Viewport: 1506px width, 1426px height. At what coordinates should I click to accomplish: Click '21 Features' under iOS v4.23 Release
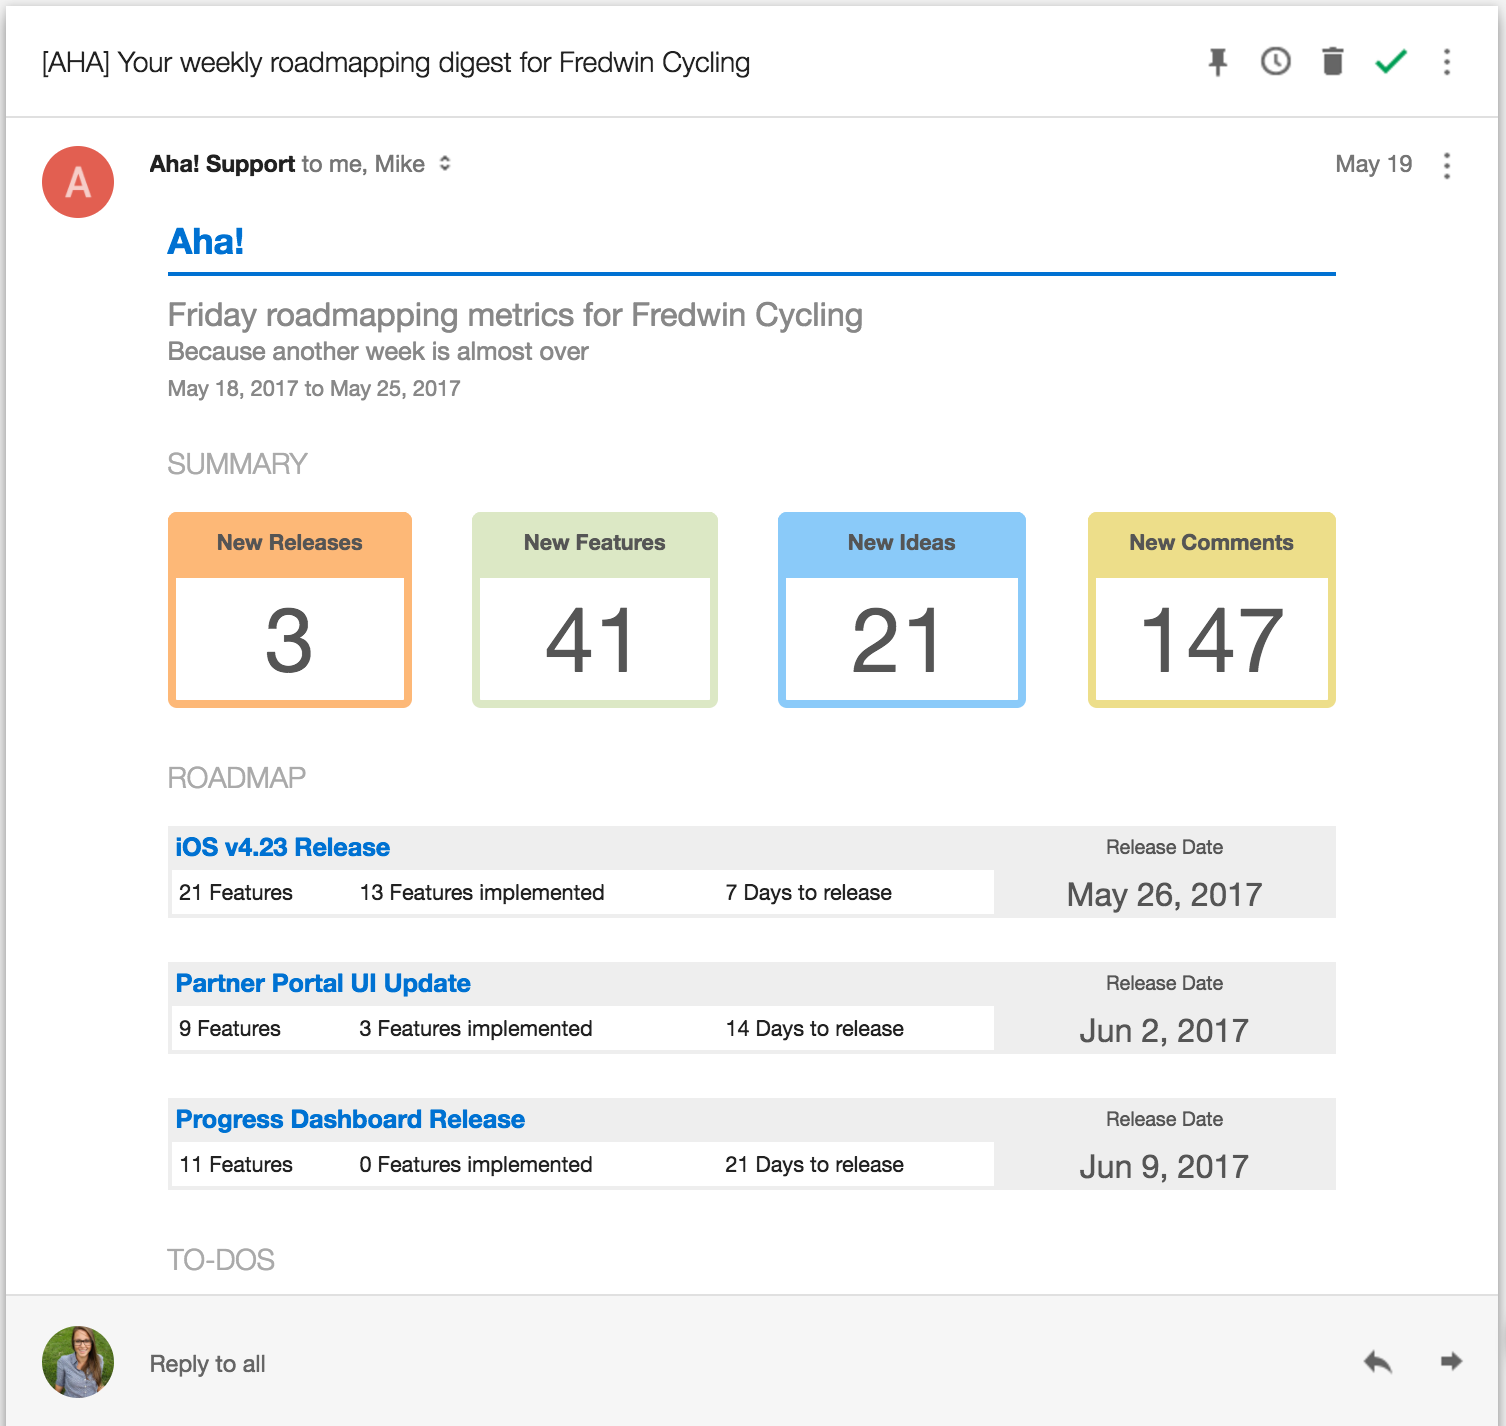236,892
